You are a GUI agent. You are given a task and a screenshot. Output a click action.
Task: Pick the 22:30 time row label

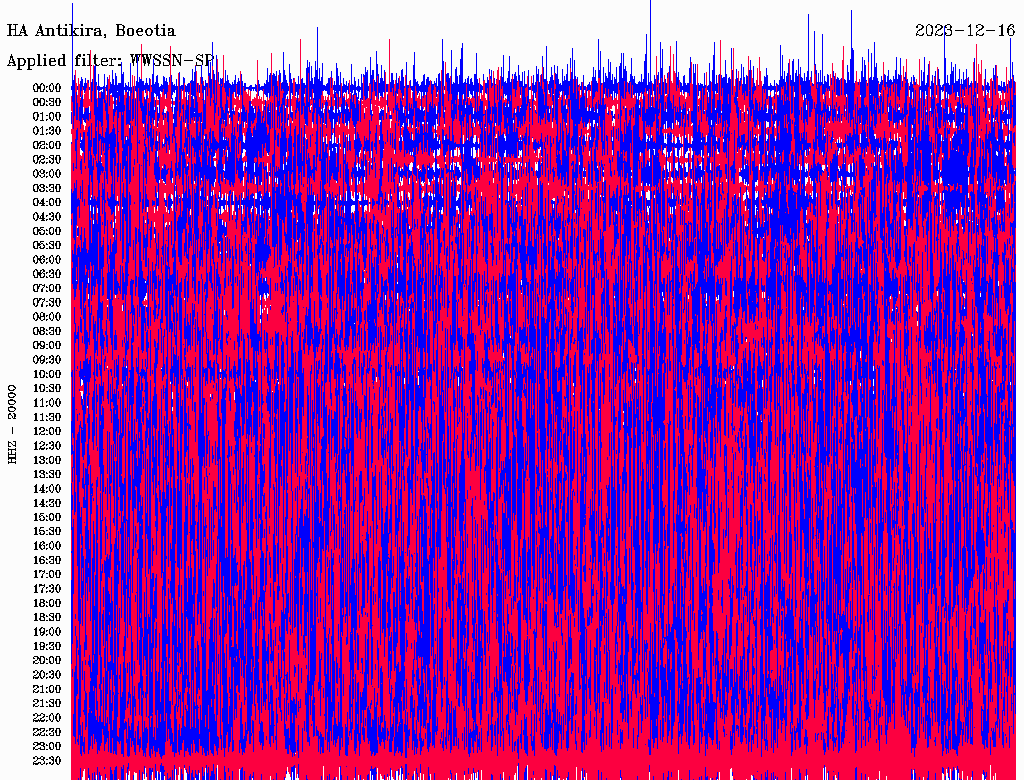tap(47, 732)
